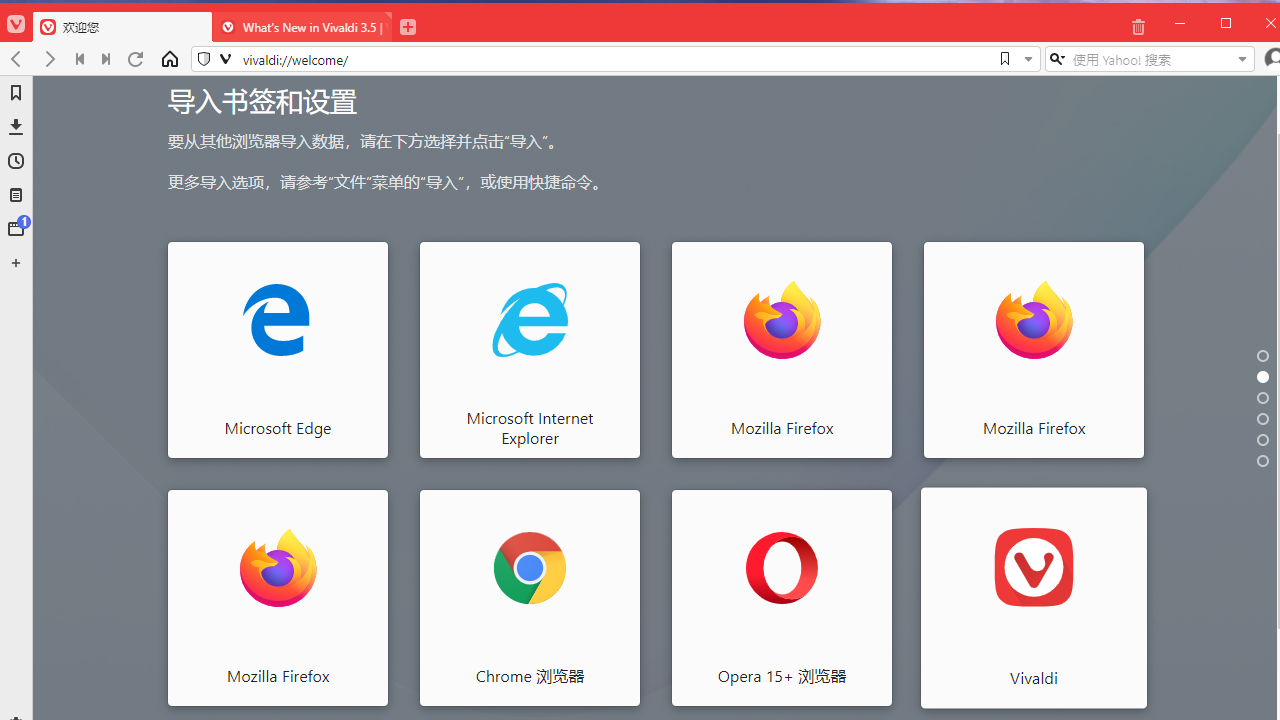
Task: Select the second page navigation dot
Action: (1262, 377)
